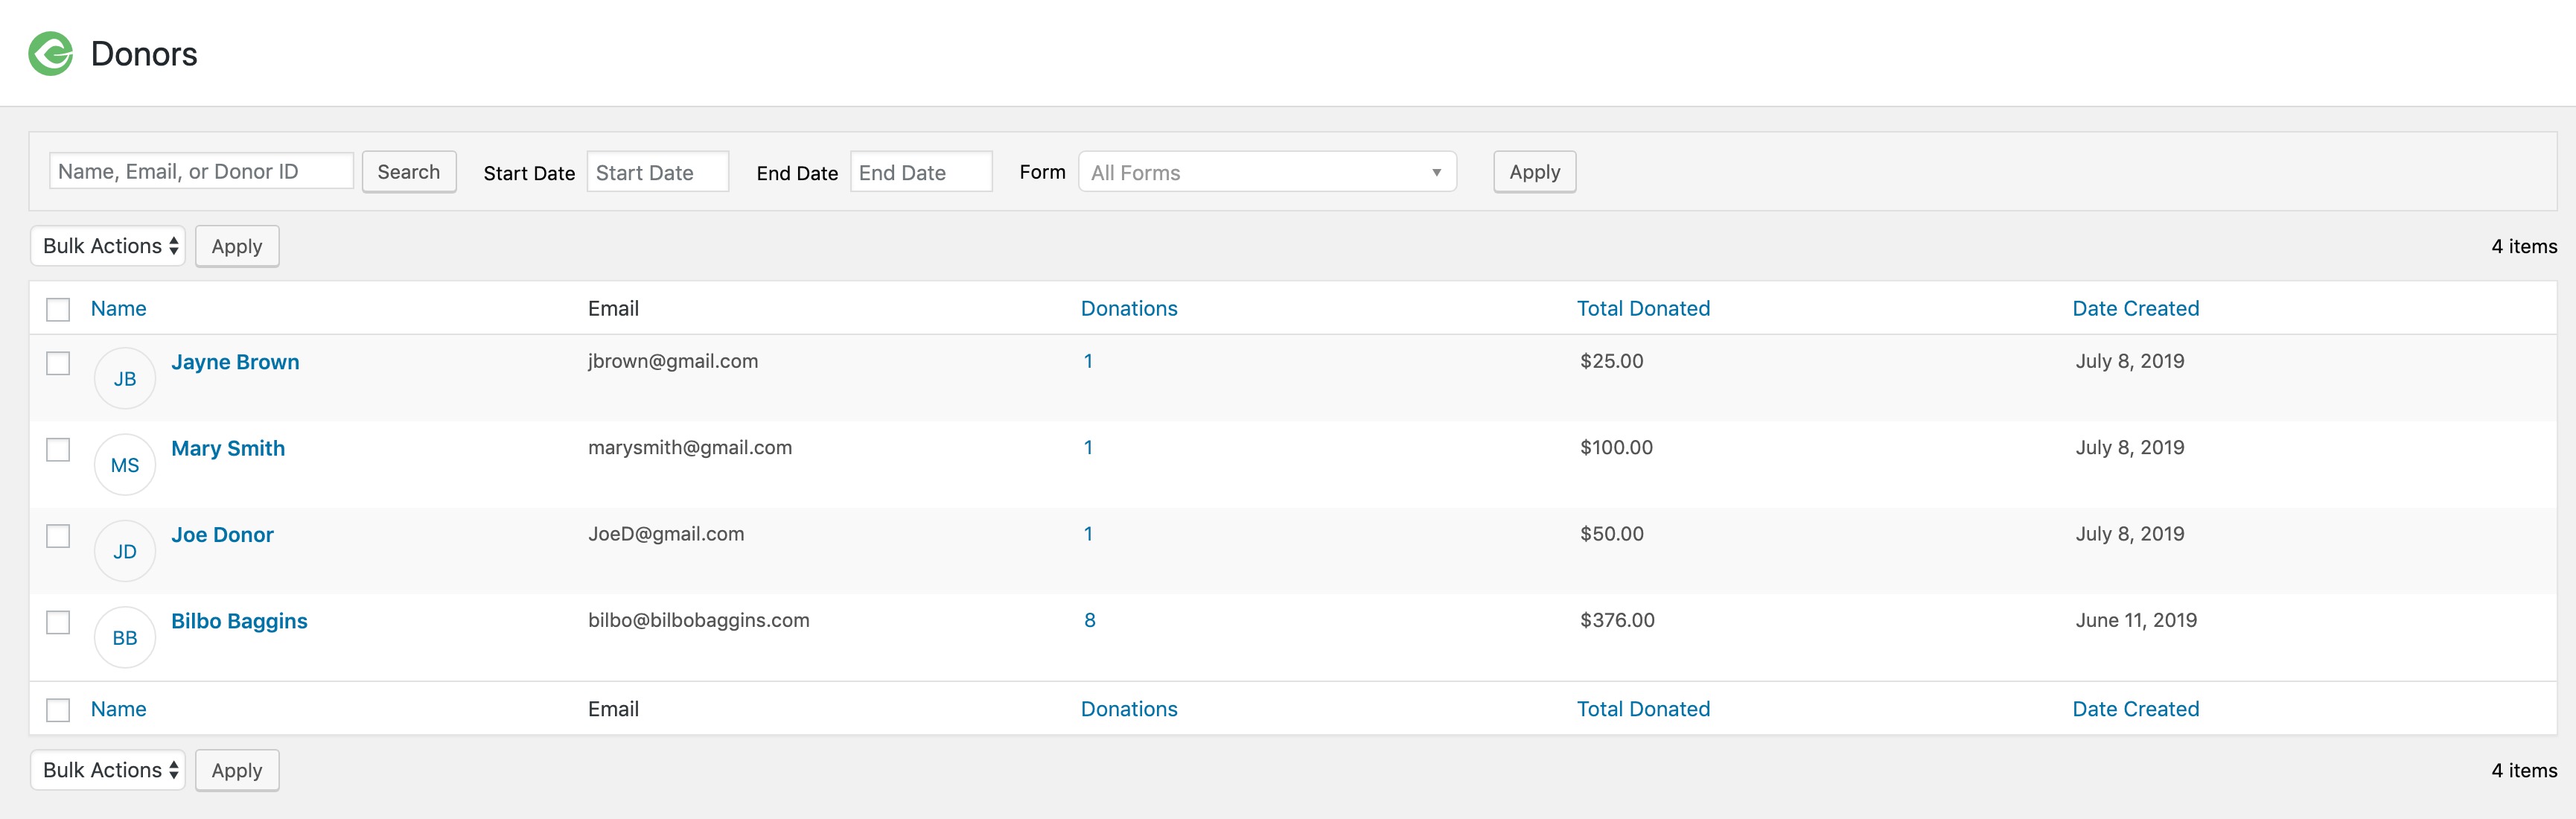Click Jayne Brown's JB avatar circle
Screen dimensions: 2576x819
pos(125,378)
